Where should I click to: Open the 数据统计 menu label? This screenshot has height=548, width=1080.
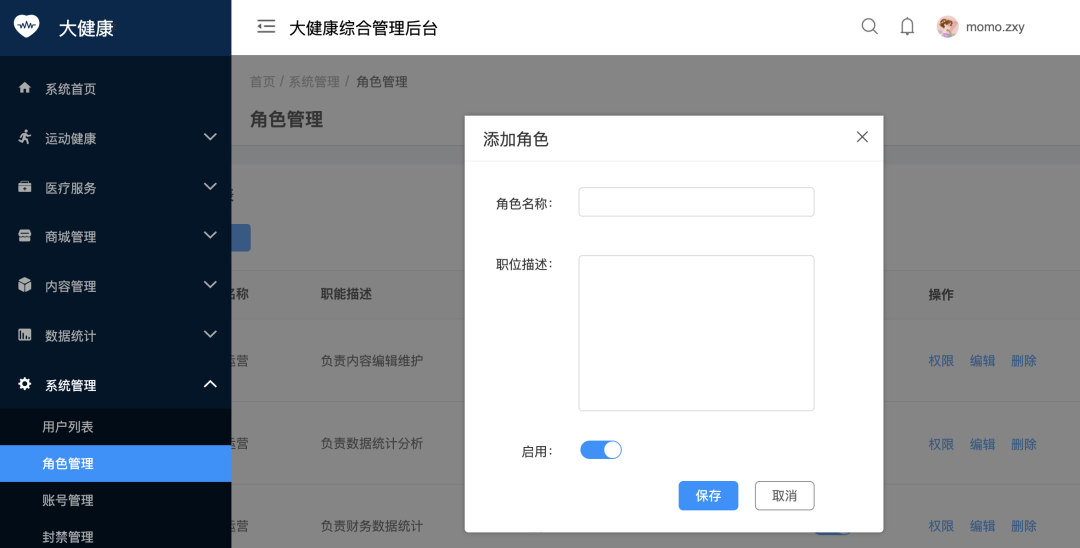point(70,336)
